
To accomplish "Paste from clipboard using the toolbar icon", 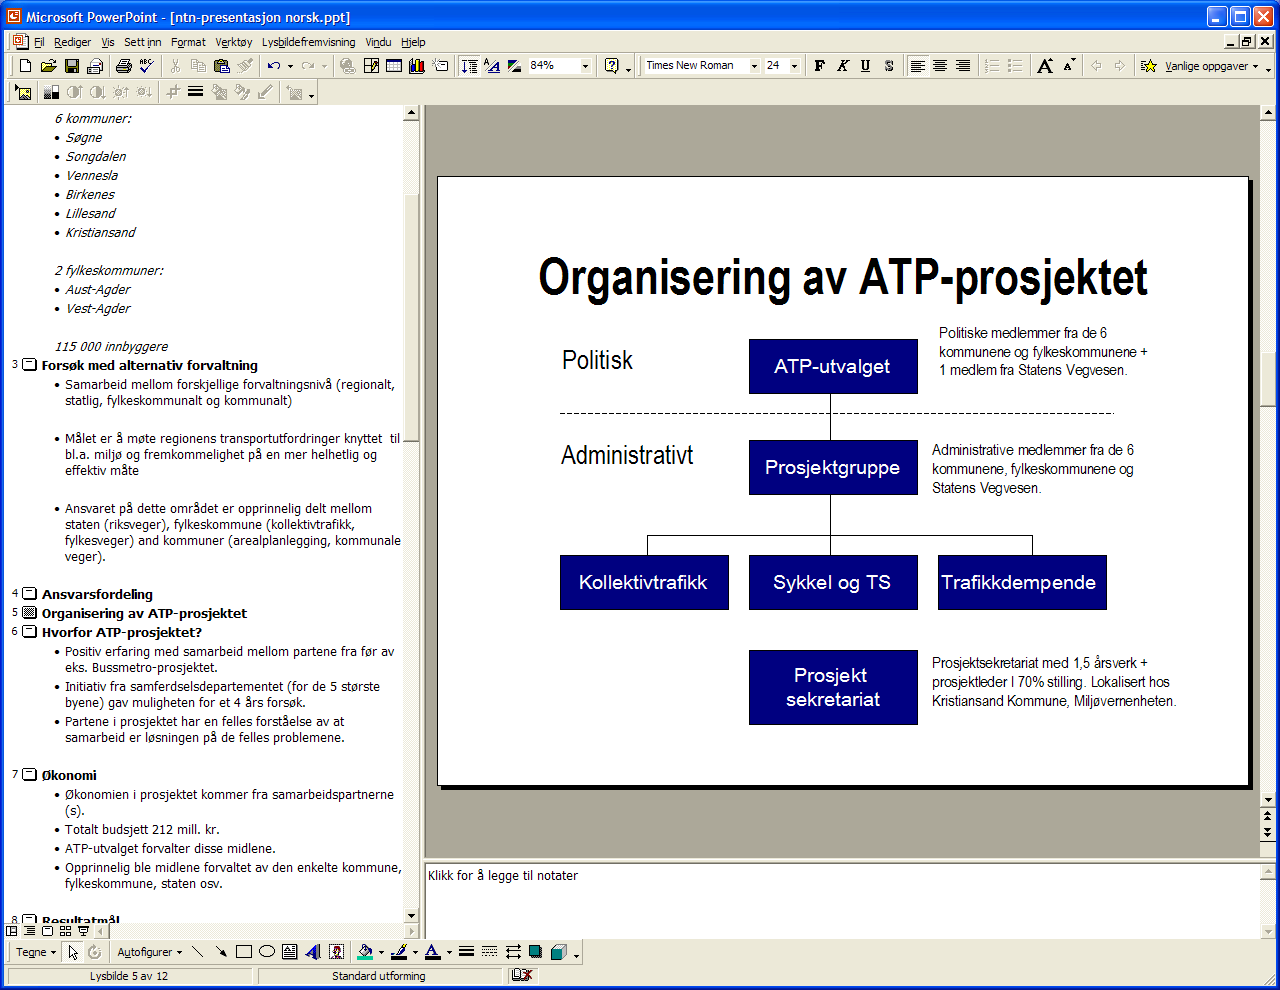I will 222,66.
